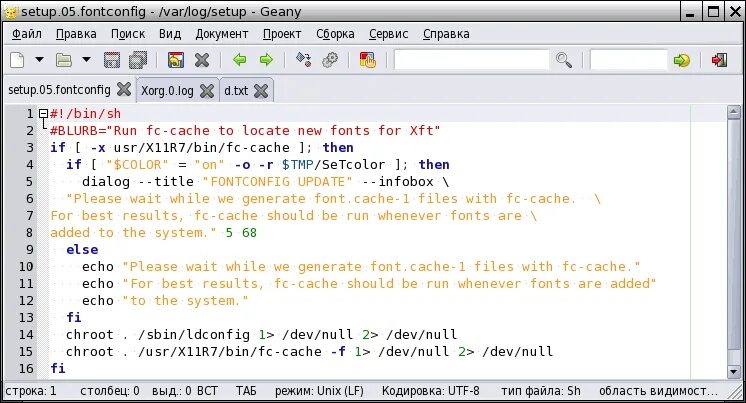Image resolution: width=746 pixels, height=403 pixels.
Task: Click 'тип файла: Sh' in status bar
Action: [x=540, y=391]
